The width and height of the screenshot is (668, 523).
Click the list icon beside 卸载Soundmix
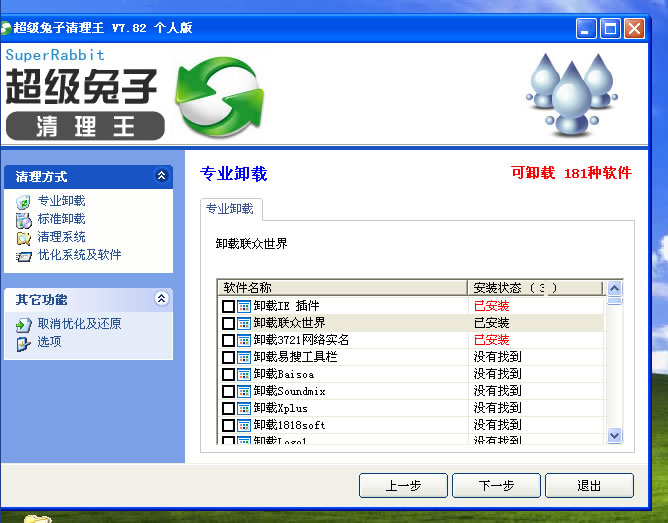pyautogui.click(x=244, y=391)
